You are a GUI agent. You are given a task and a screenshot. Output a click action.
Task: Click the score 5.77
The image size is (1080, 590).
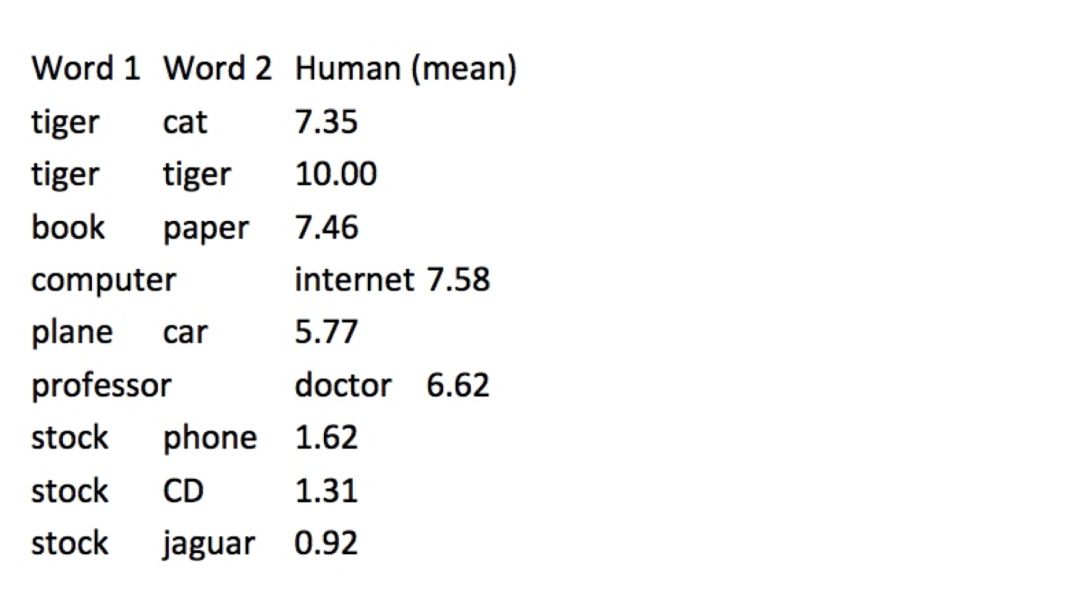(326, 333)
